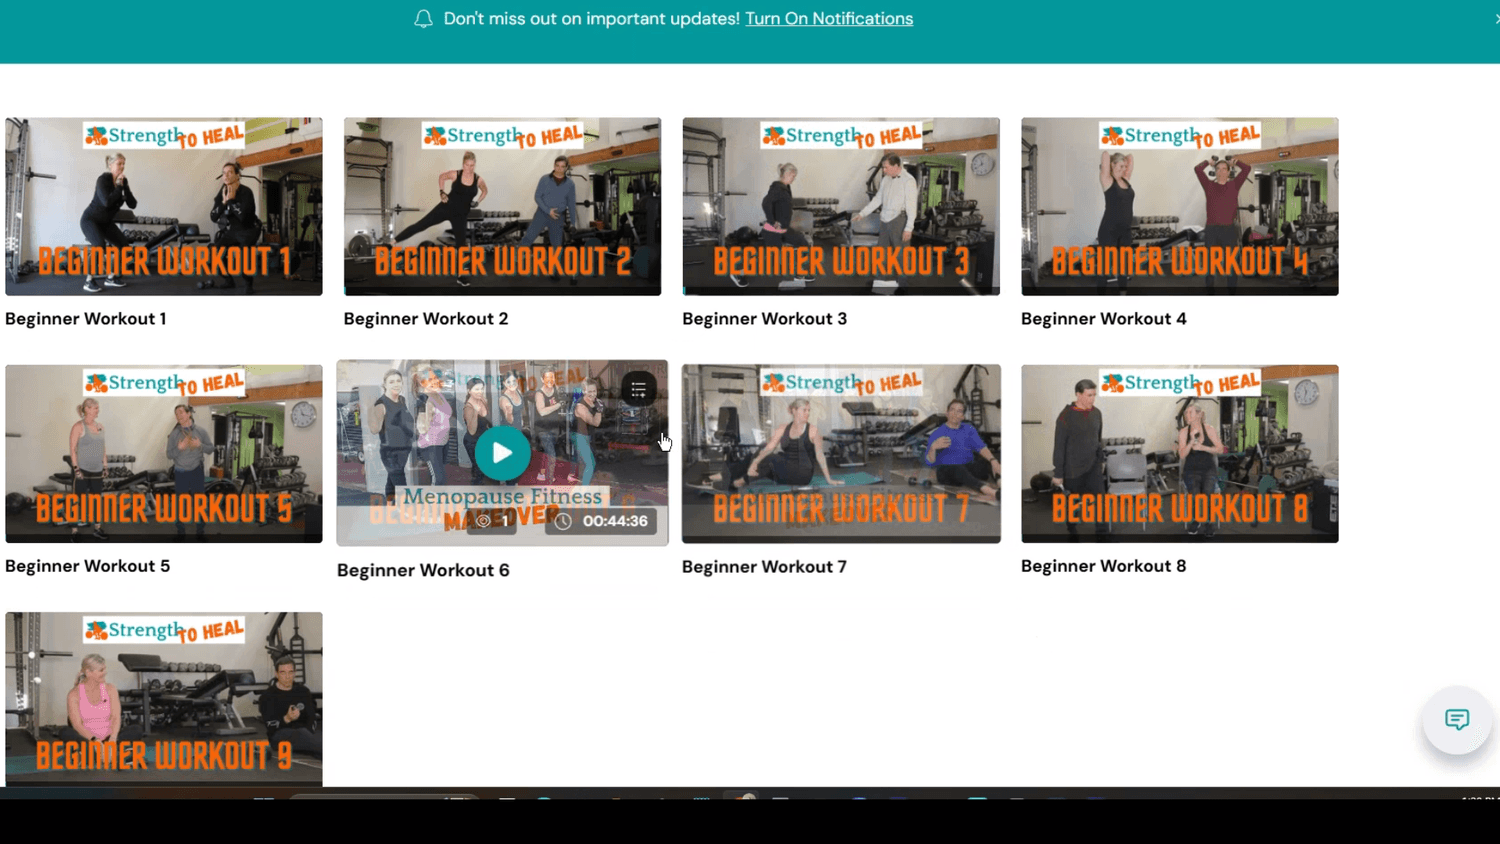Open the Beginner Workout 9 thumbnail
The height and width of the screenshot is (844, 1500).
tap(164, 699)
